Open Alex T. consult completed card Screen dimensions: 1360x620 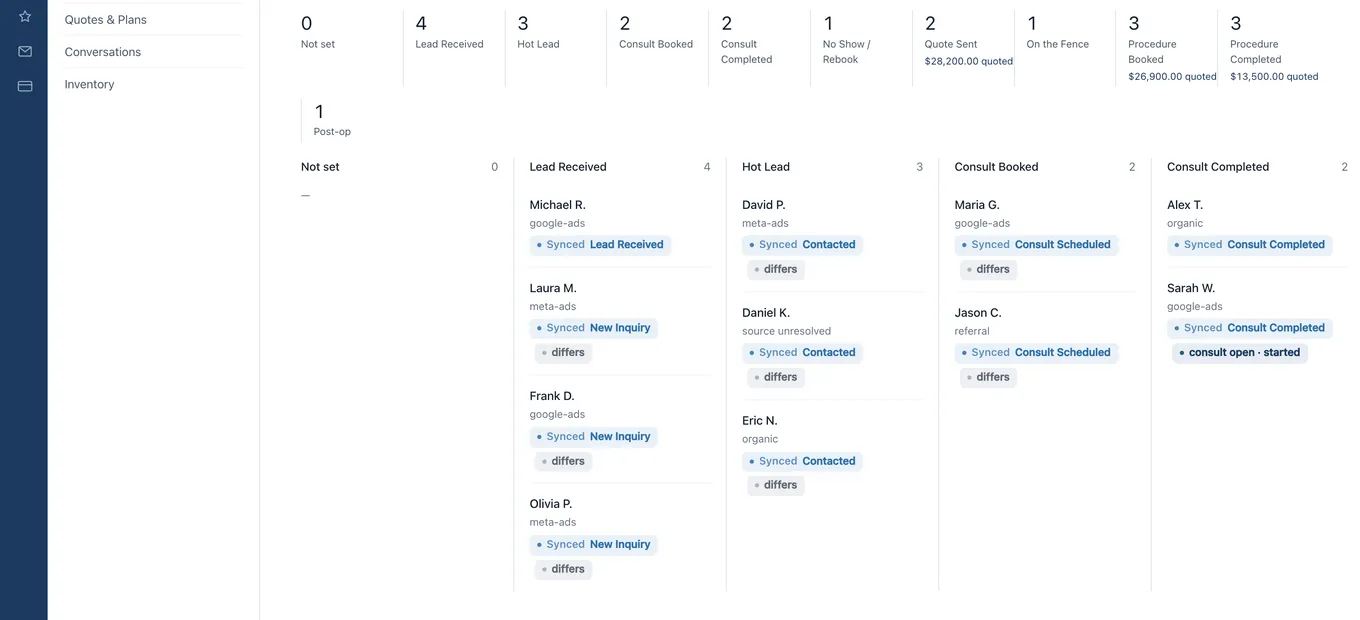(1257, 225)
